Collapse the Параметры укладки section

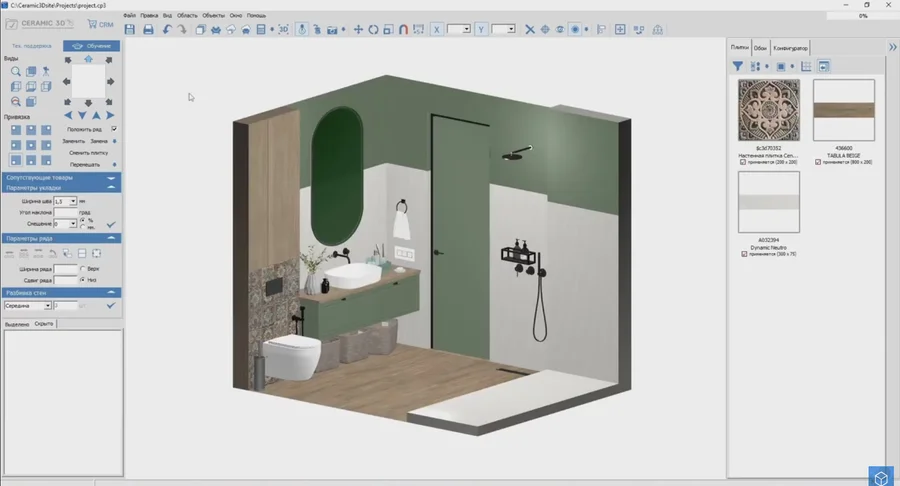click(x=111, y=187)
